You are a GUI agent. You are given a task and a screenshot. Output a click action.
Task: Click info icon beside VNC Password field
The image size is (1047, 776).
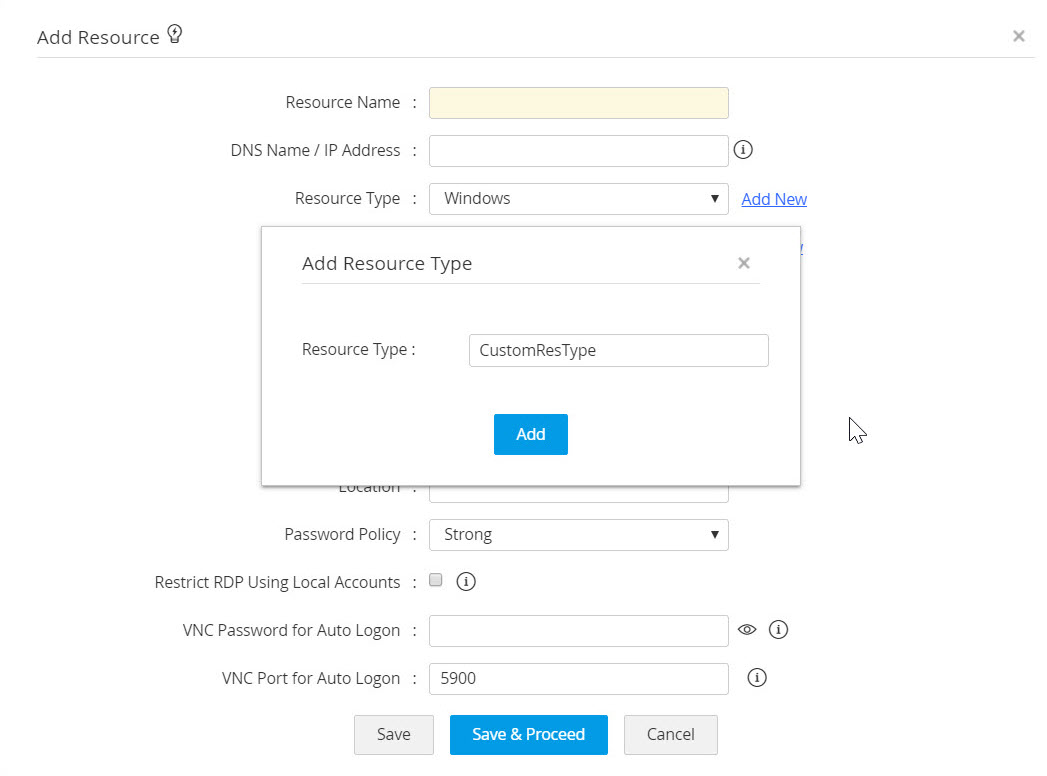click(x=780, y=630)
